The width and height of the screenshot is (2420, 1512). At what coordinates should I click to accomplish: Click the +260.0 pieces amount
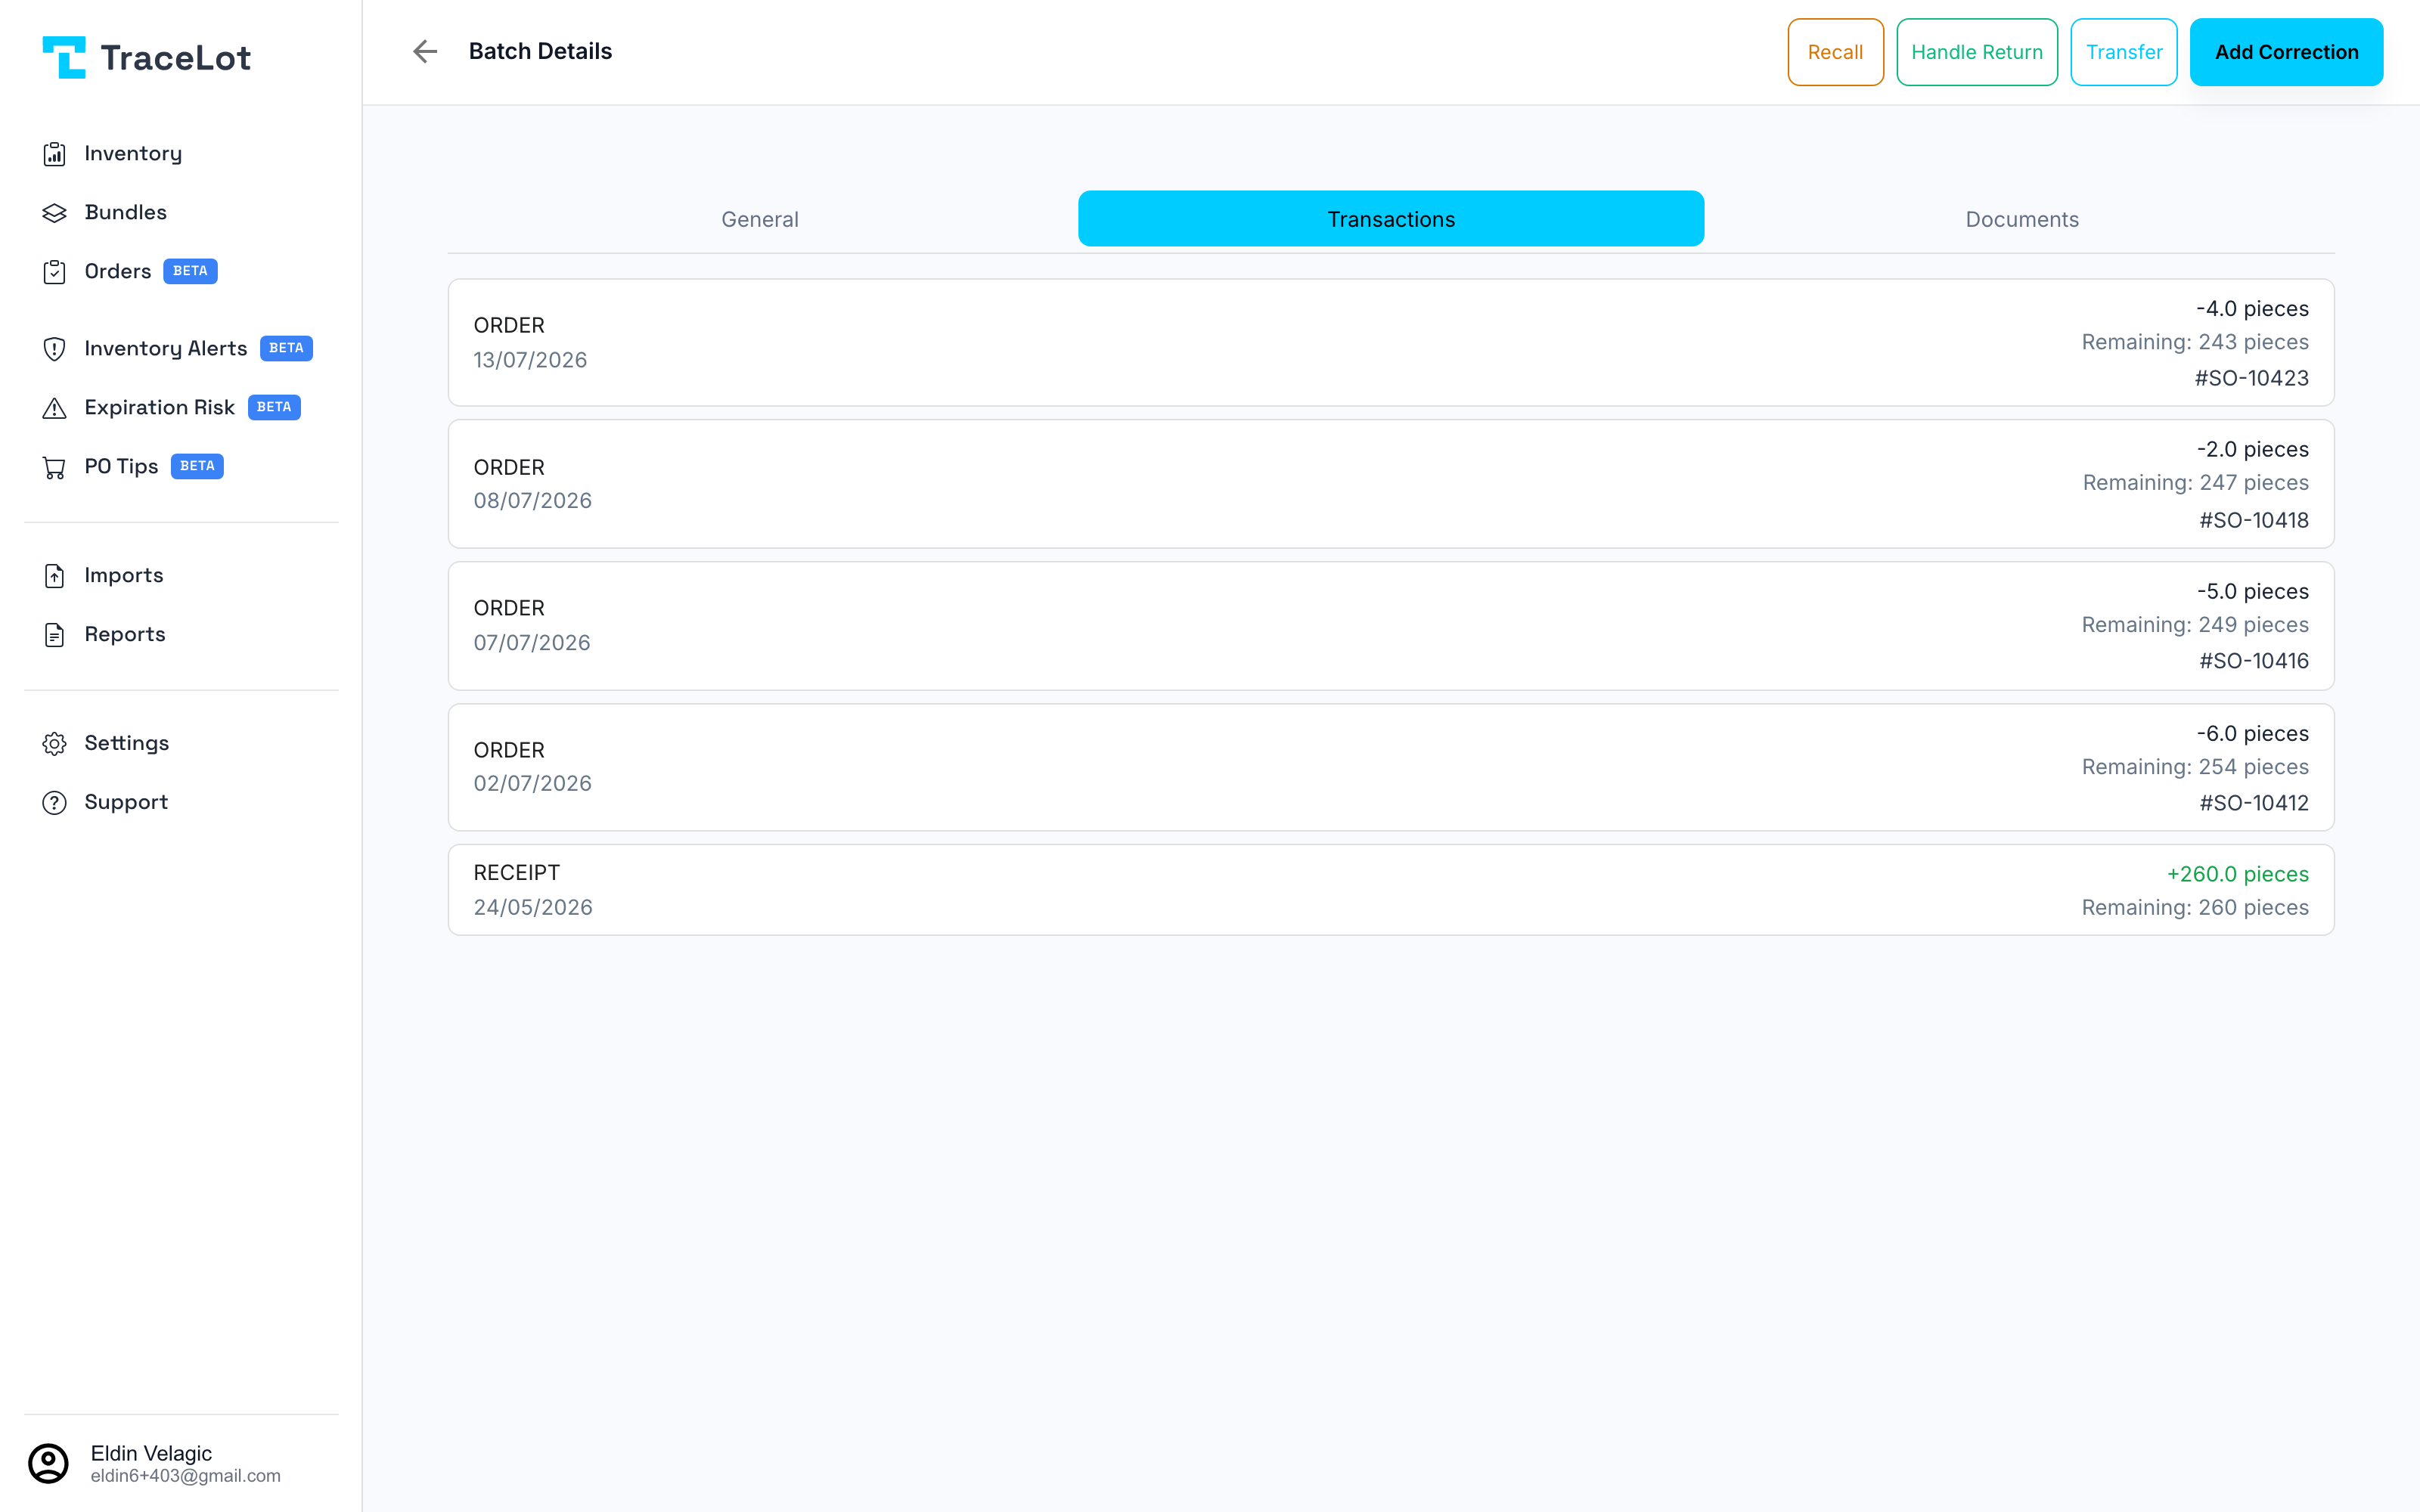(x=2237, y=875)
